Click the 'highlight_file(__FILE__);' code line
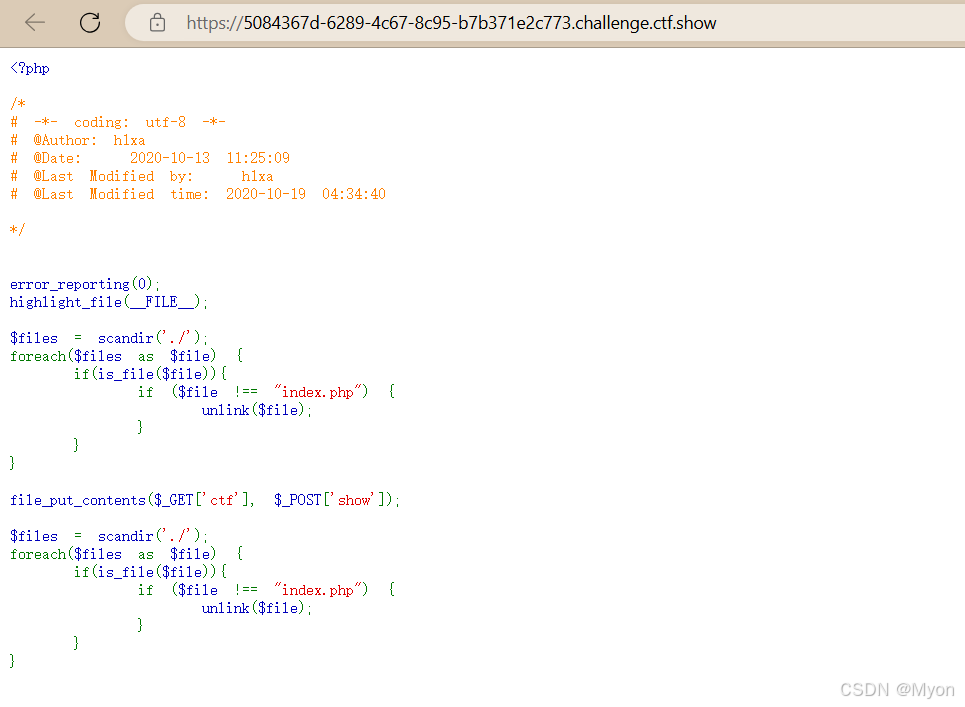 pos(108,302)
